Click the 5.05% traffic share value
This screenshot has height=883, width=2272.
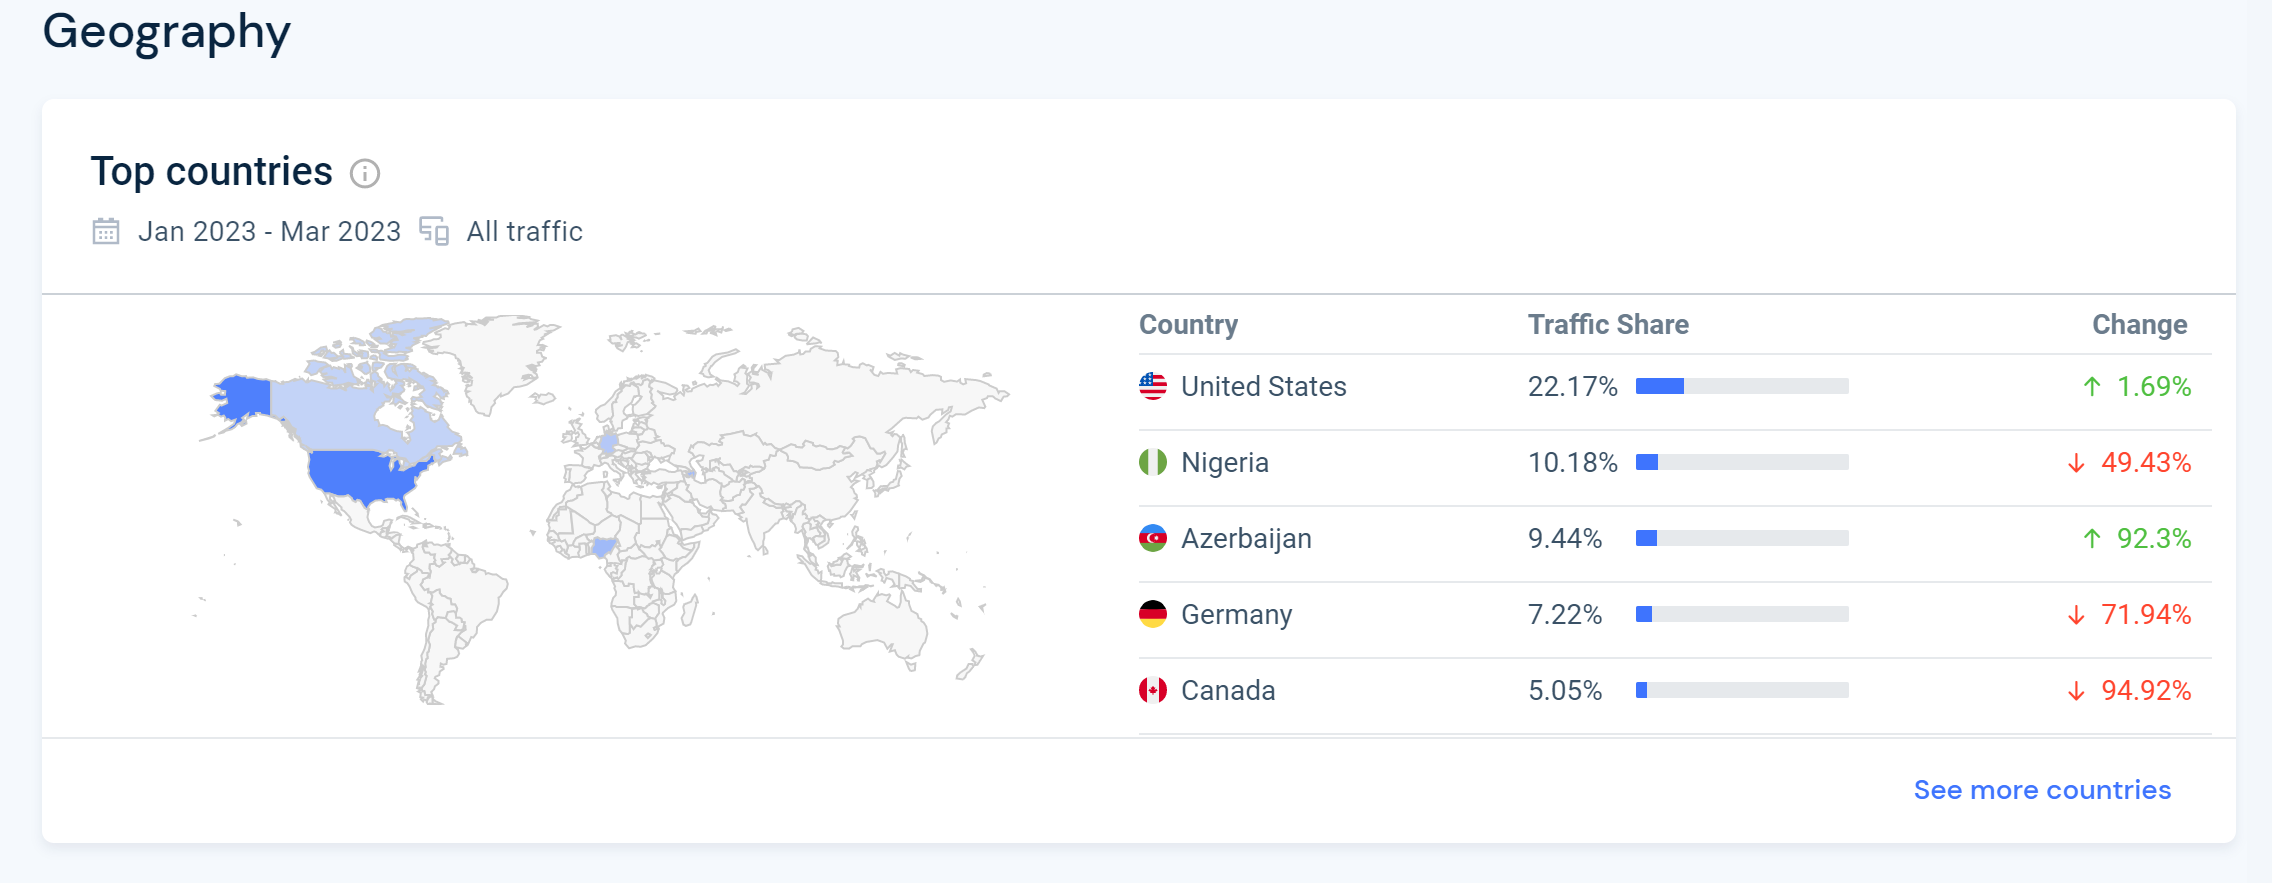click(x=1565, y=690)
